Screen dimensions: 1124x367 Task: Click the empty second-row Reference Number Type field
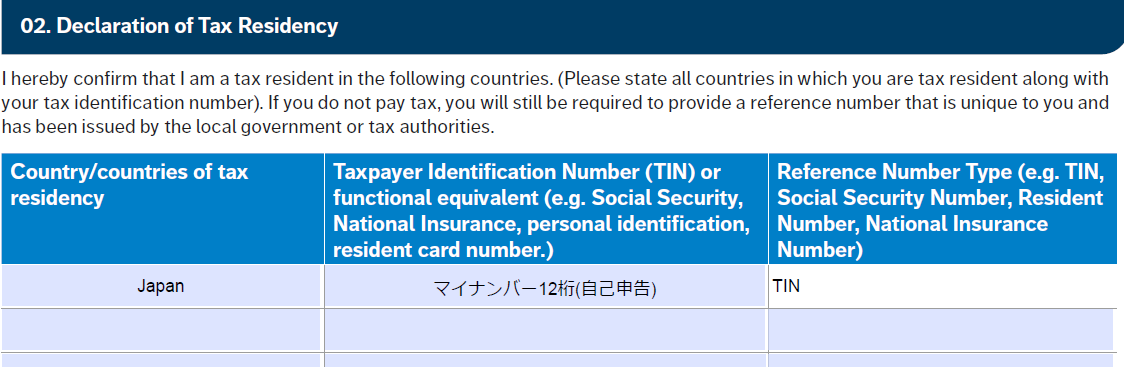click(943, 330)
